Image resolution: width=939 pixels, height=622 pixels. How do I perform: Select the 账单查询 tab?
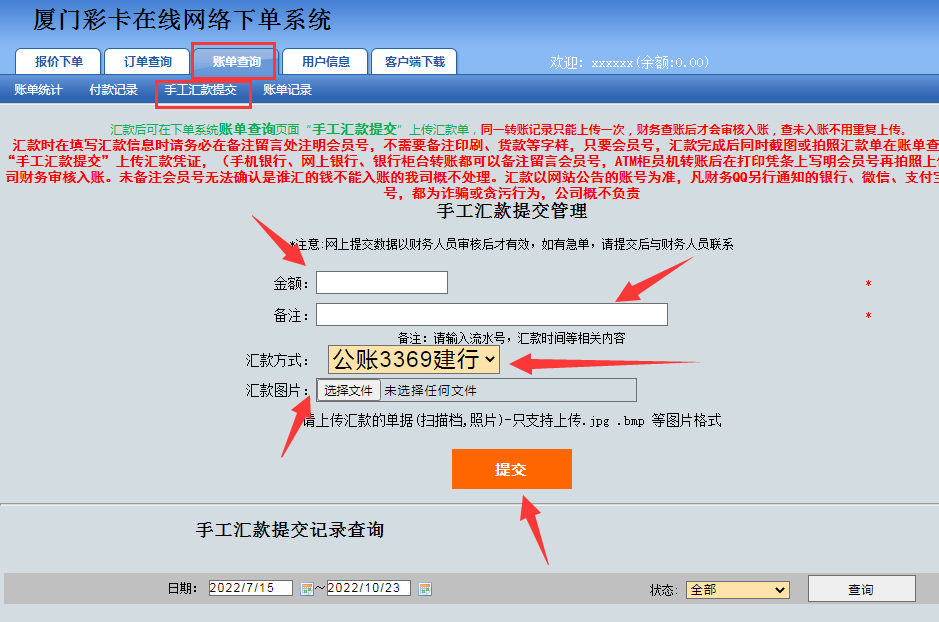236,61
